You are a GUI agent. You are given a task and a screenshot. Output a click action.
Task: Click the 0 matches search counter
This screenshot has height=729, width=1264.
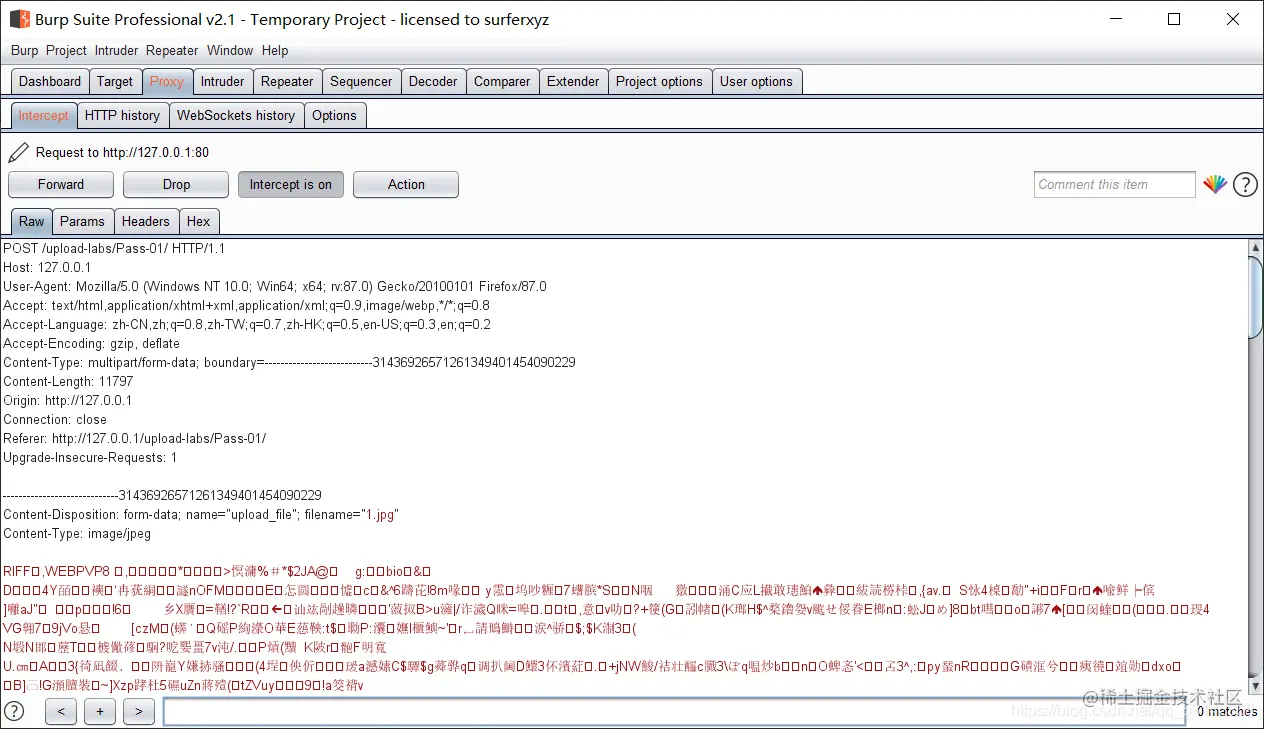1227,712
